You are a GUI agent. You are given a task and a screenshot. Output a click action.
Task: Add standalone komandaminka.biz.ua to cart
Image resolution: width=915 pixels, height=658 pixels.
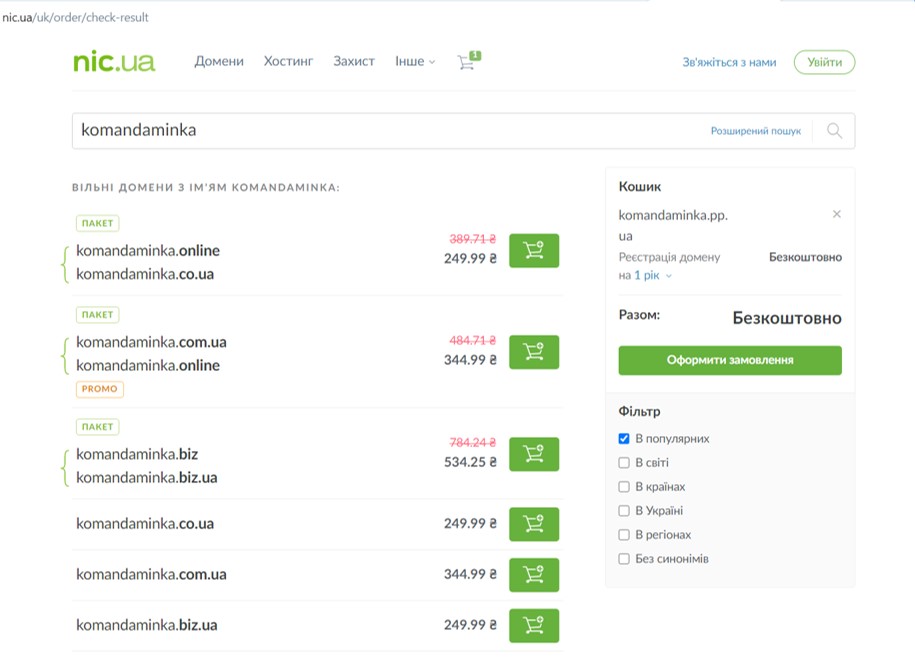(534, 626)
